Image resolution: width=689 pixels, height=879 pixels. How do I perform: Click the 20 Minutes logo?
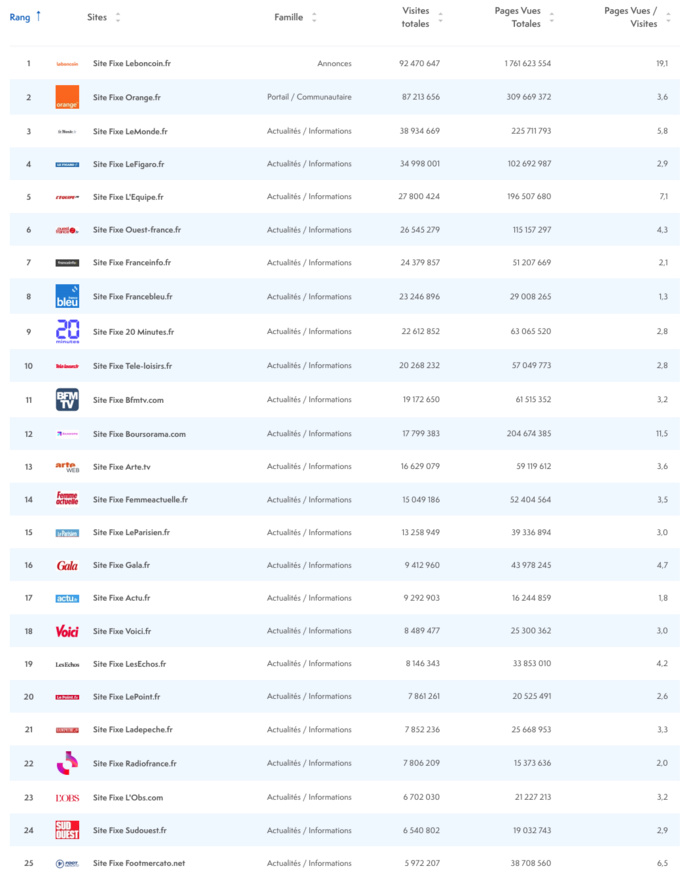click(x=67, y=331)
